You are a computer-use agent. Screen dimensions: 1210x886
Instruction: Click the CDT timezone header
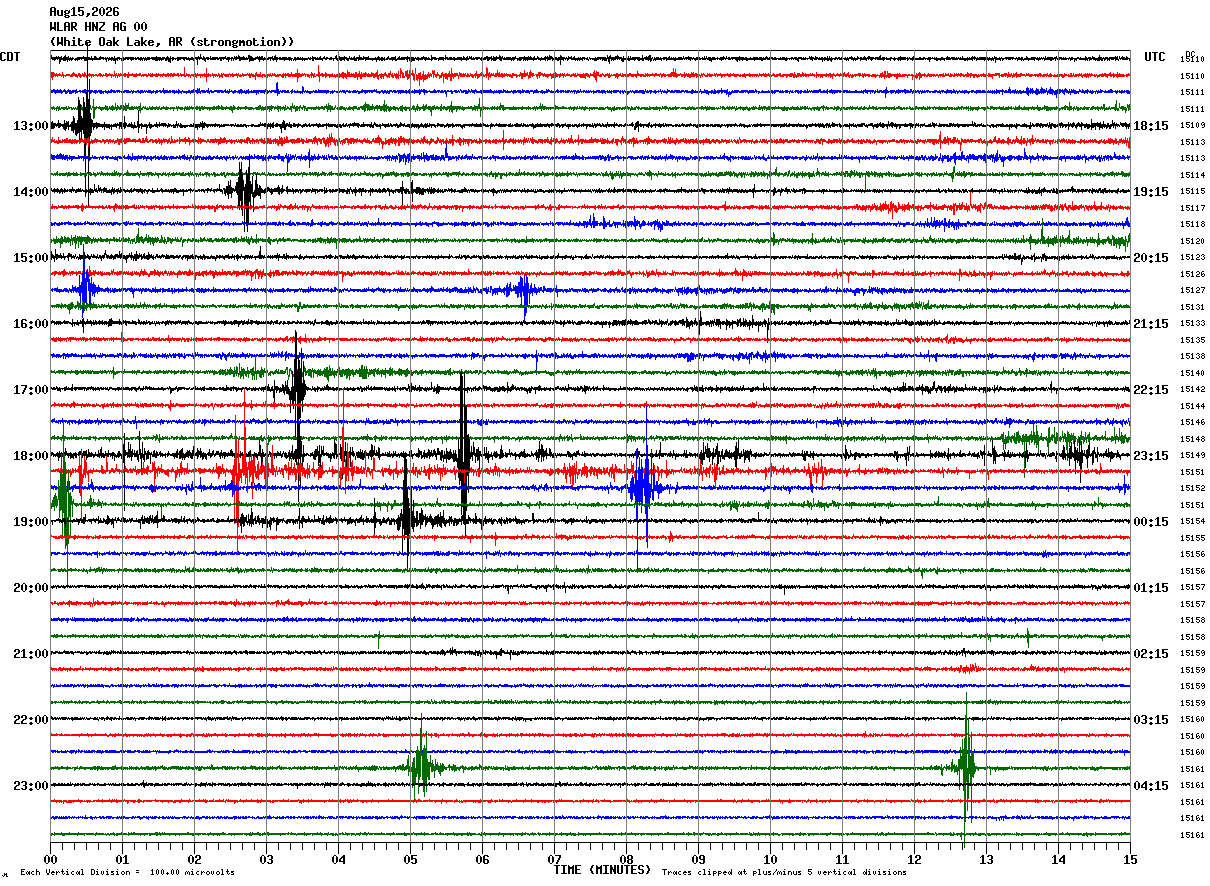pos(10,57)
